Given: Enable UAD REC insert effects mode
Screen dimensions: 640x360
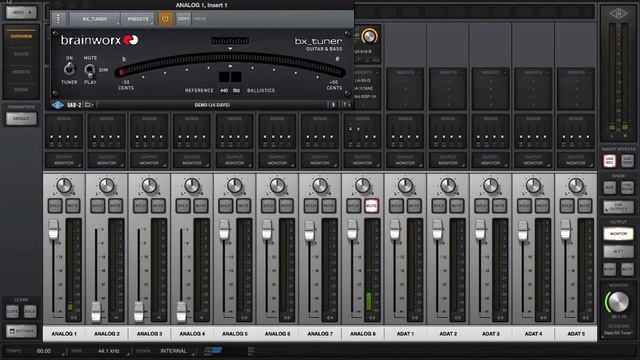Looking at the screenshot, I should point(610,161).
